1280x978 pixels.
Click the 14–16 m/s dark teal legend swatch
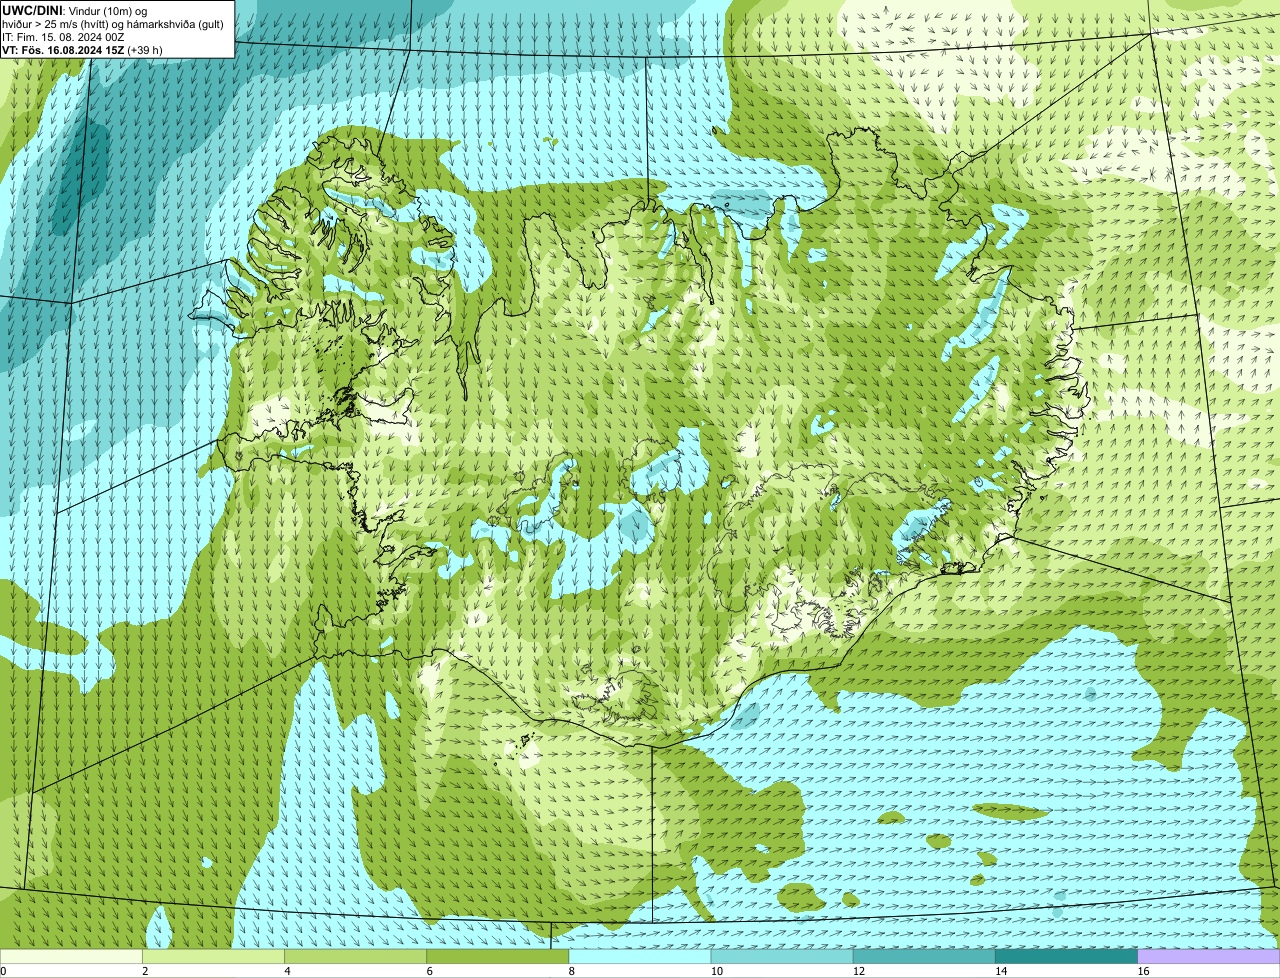click(1067, 956)
